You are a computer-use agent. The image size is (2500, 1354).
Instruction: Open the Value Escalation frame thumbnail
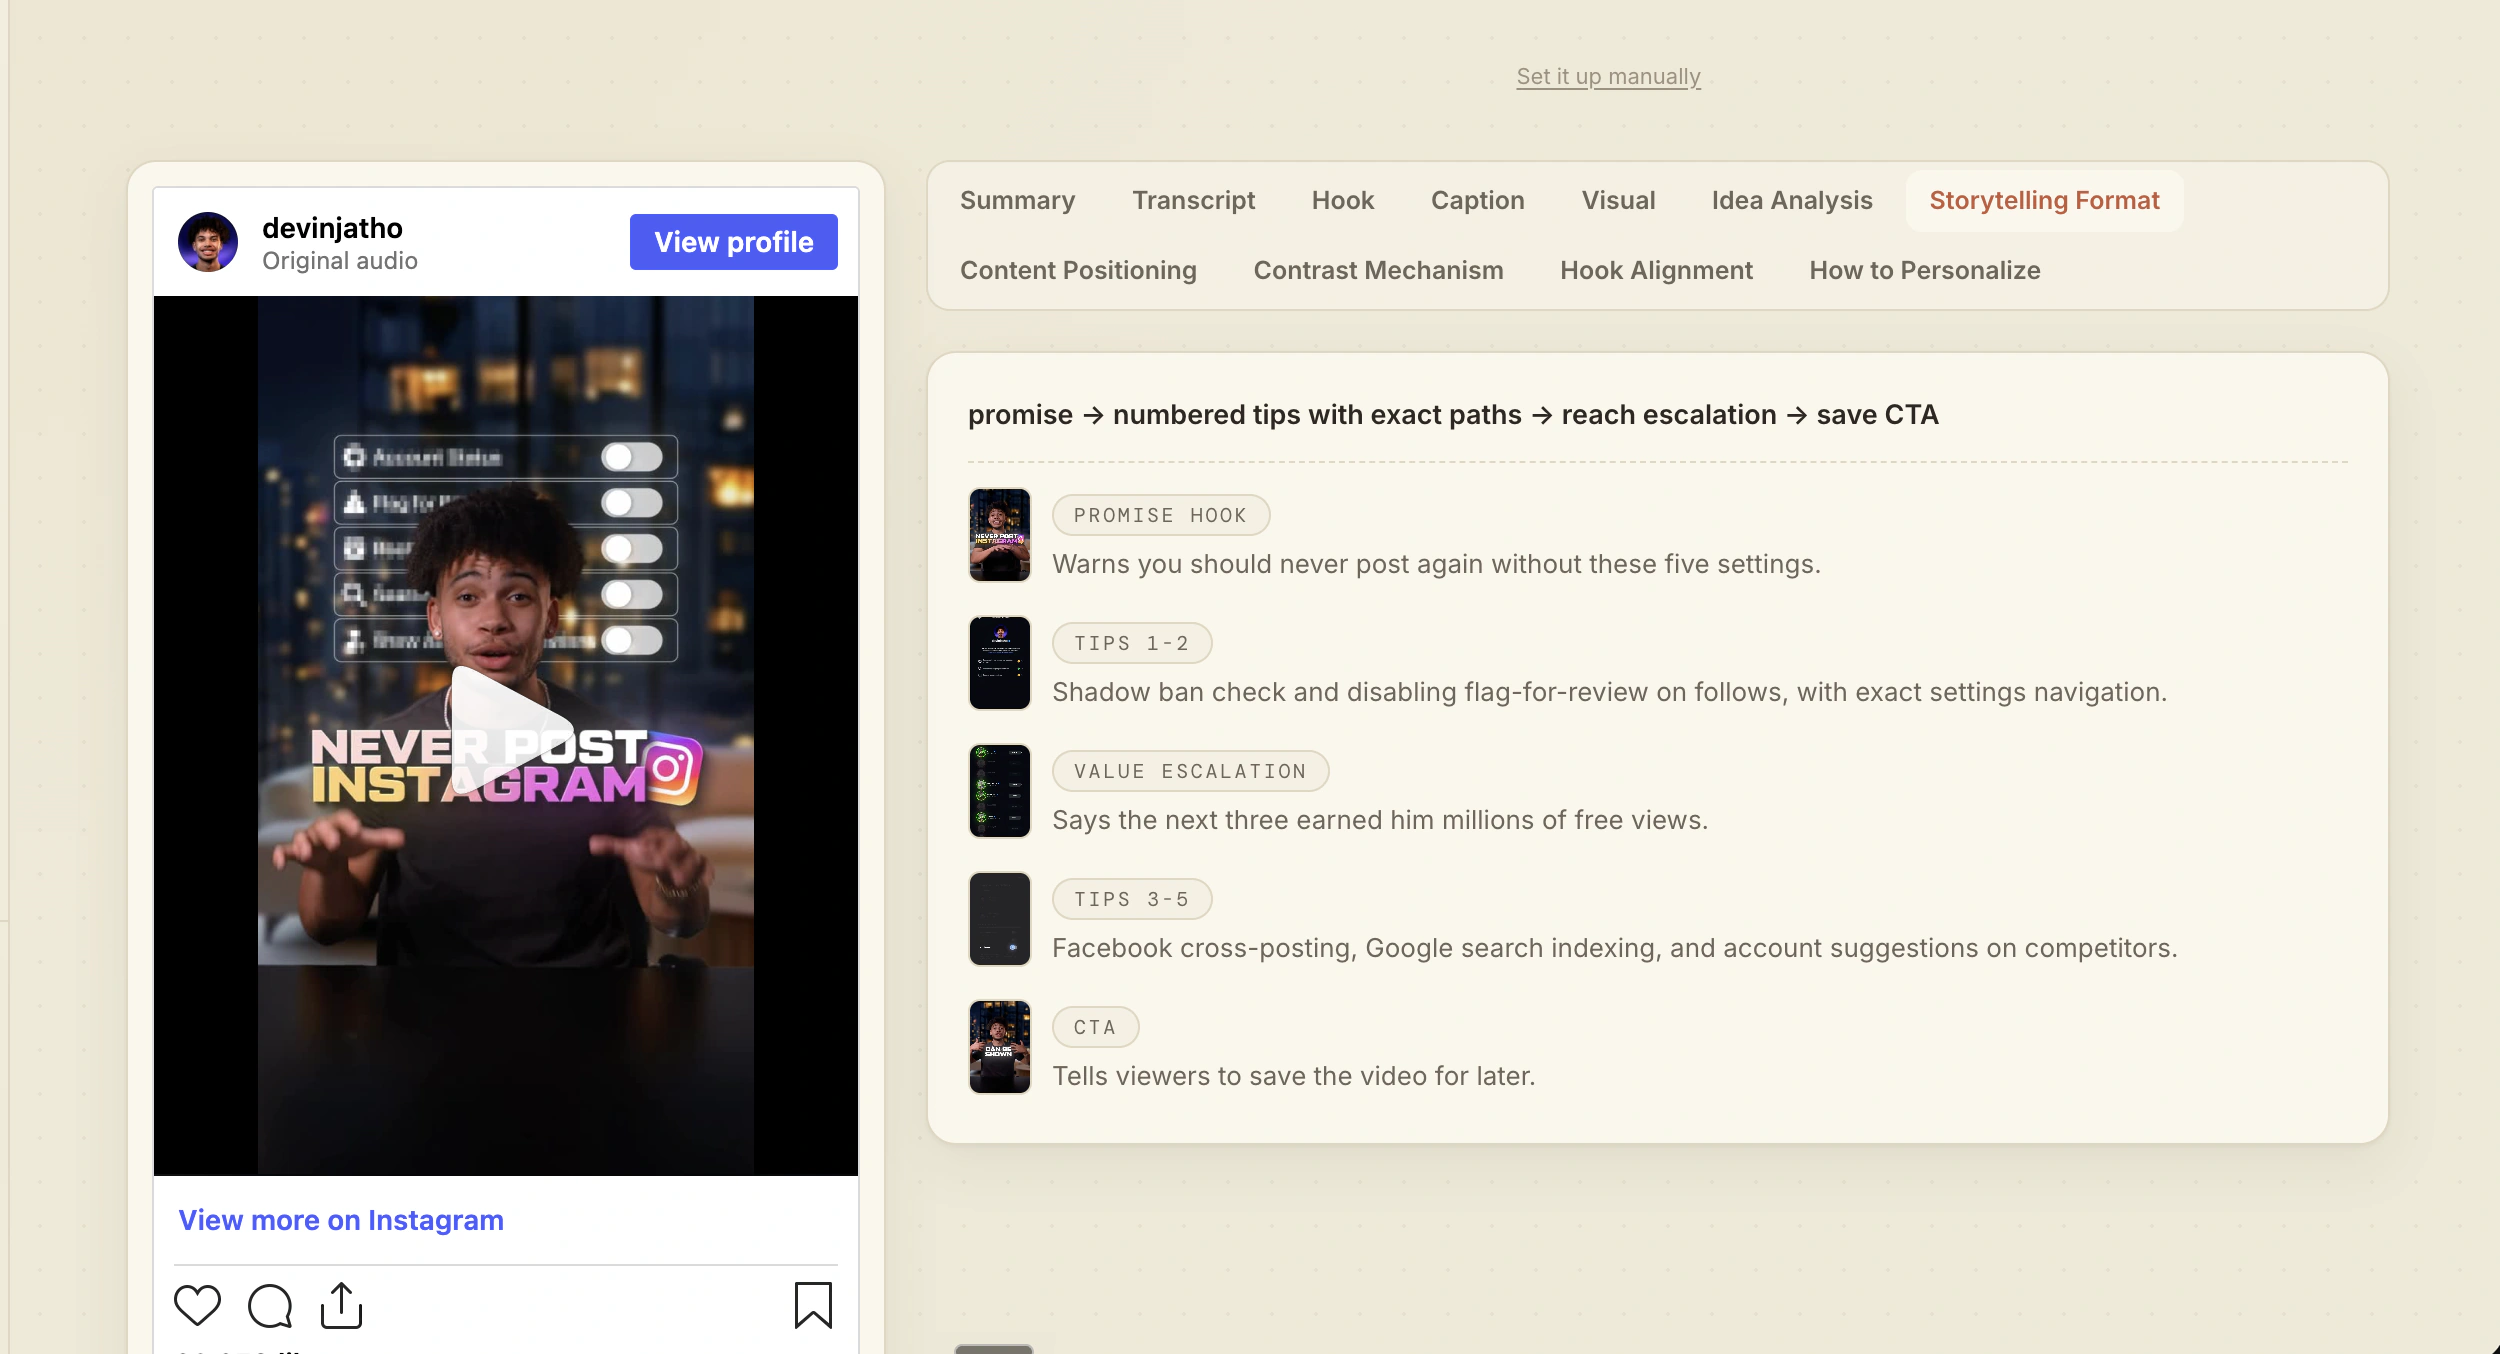pos(999,791)
